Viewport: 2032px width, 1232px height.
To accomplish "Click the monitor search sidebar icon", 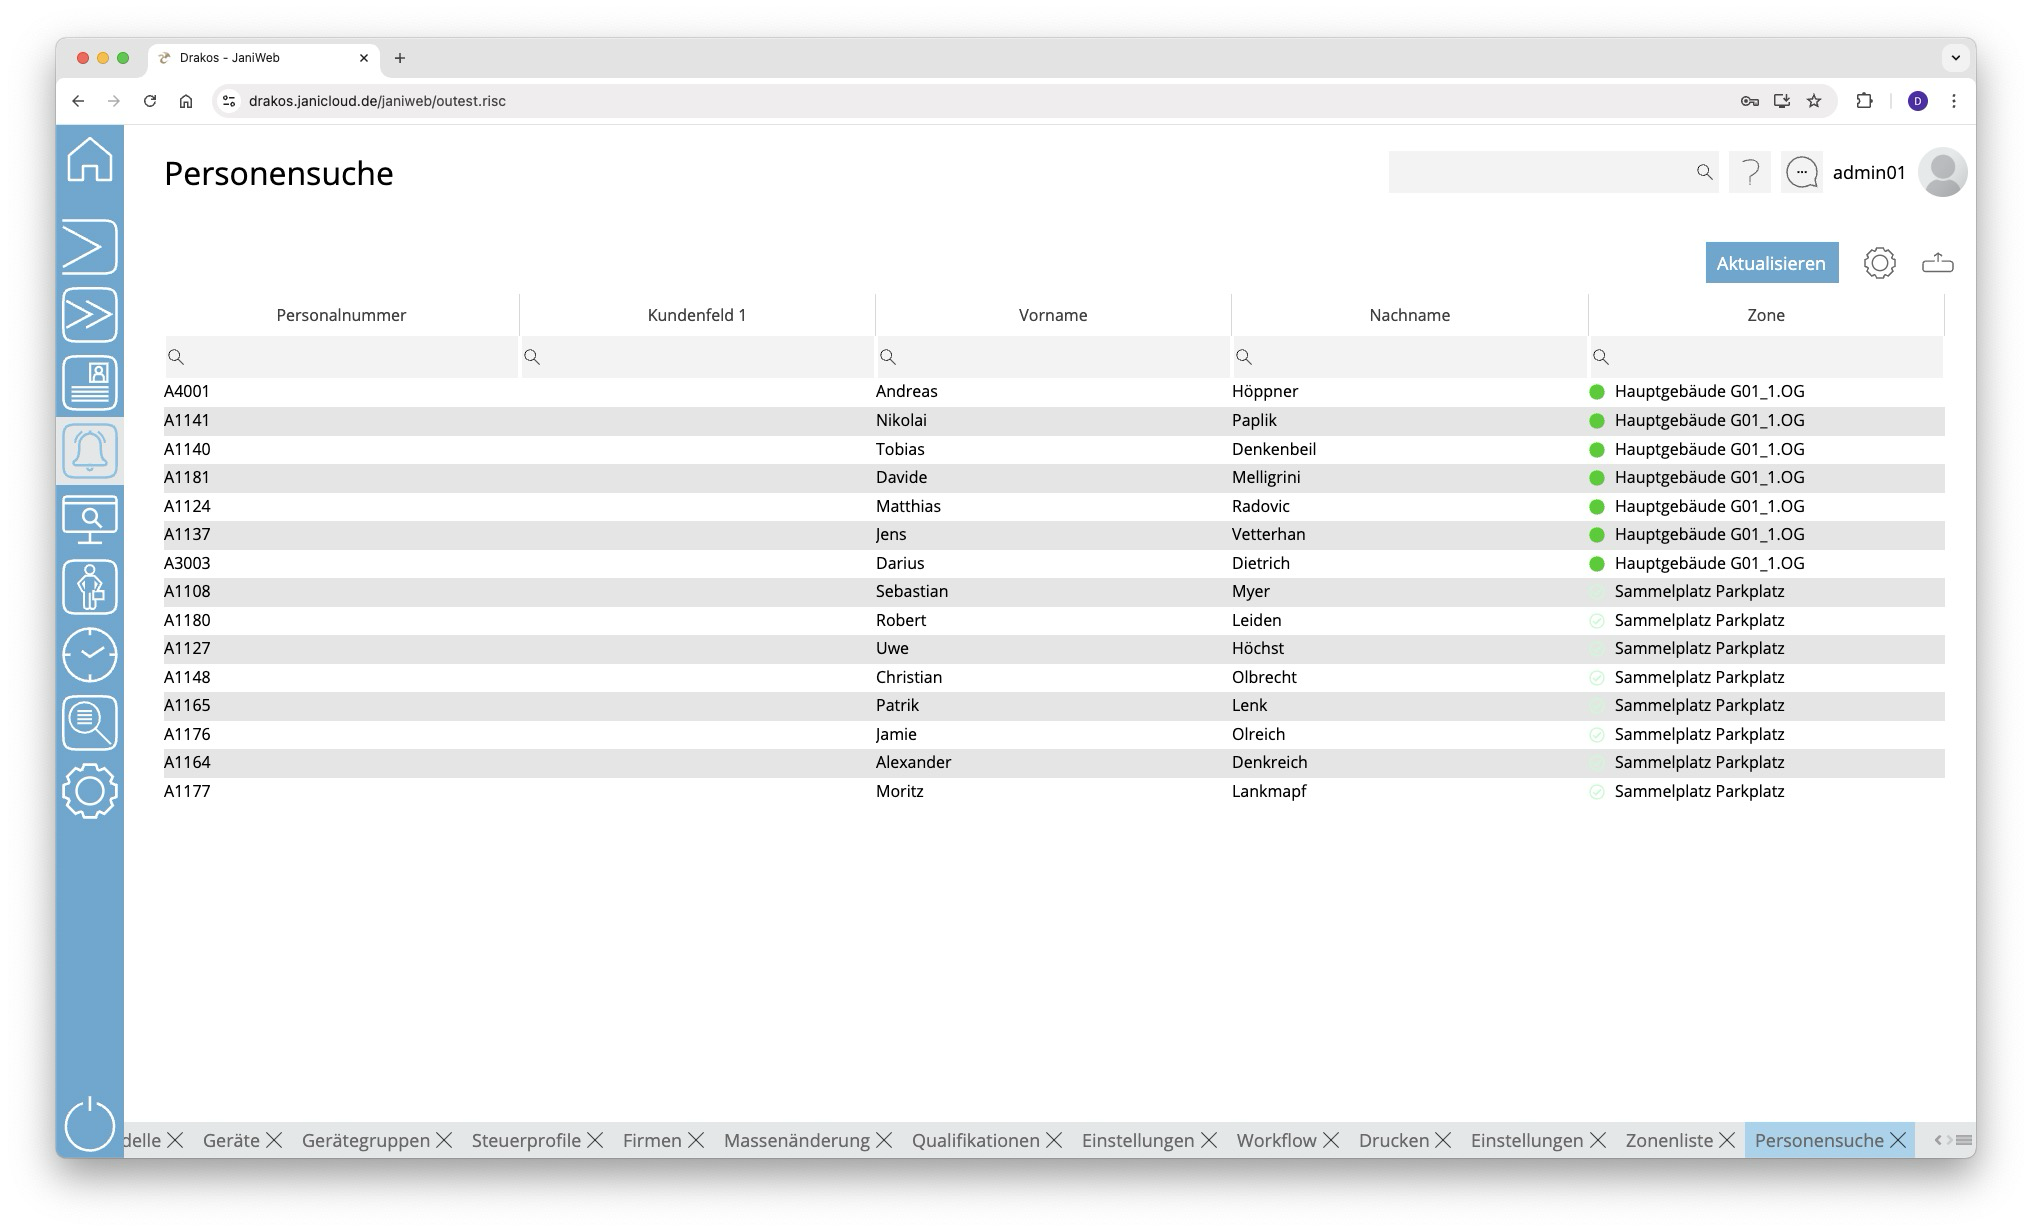I will [90, 519].
